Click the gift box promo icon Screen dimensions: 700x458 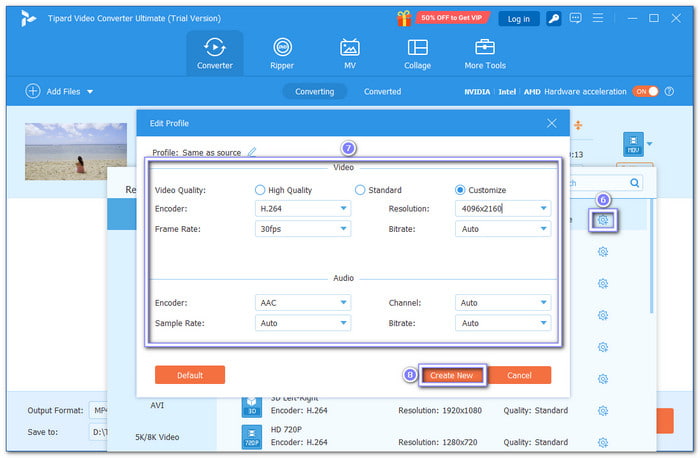pos(403,18)
